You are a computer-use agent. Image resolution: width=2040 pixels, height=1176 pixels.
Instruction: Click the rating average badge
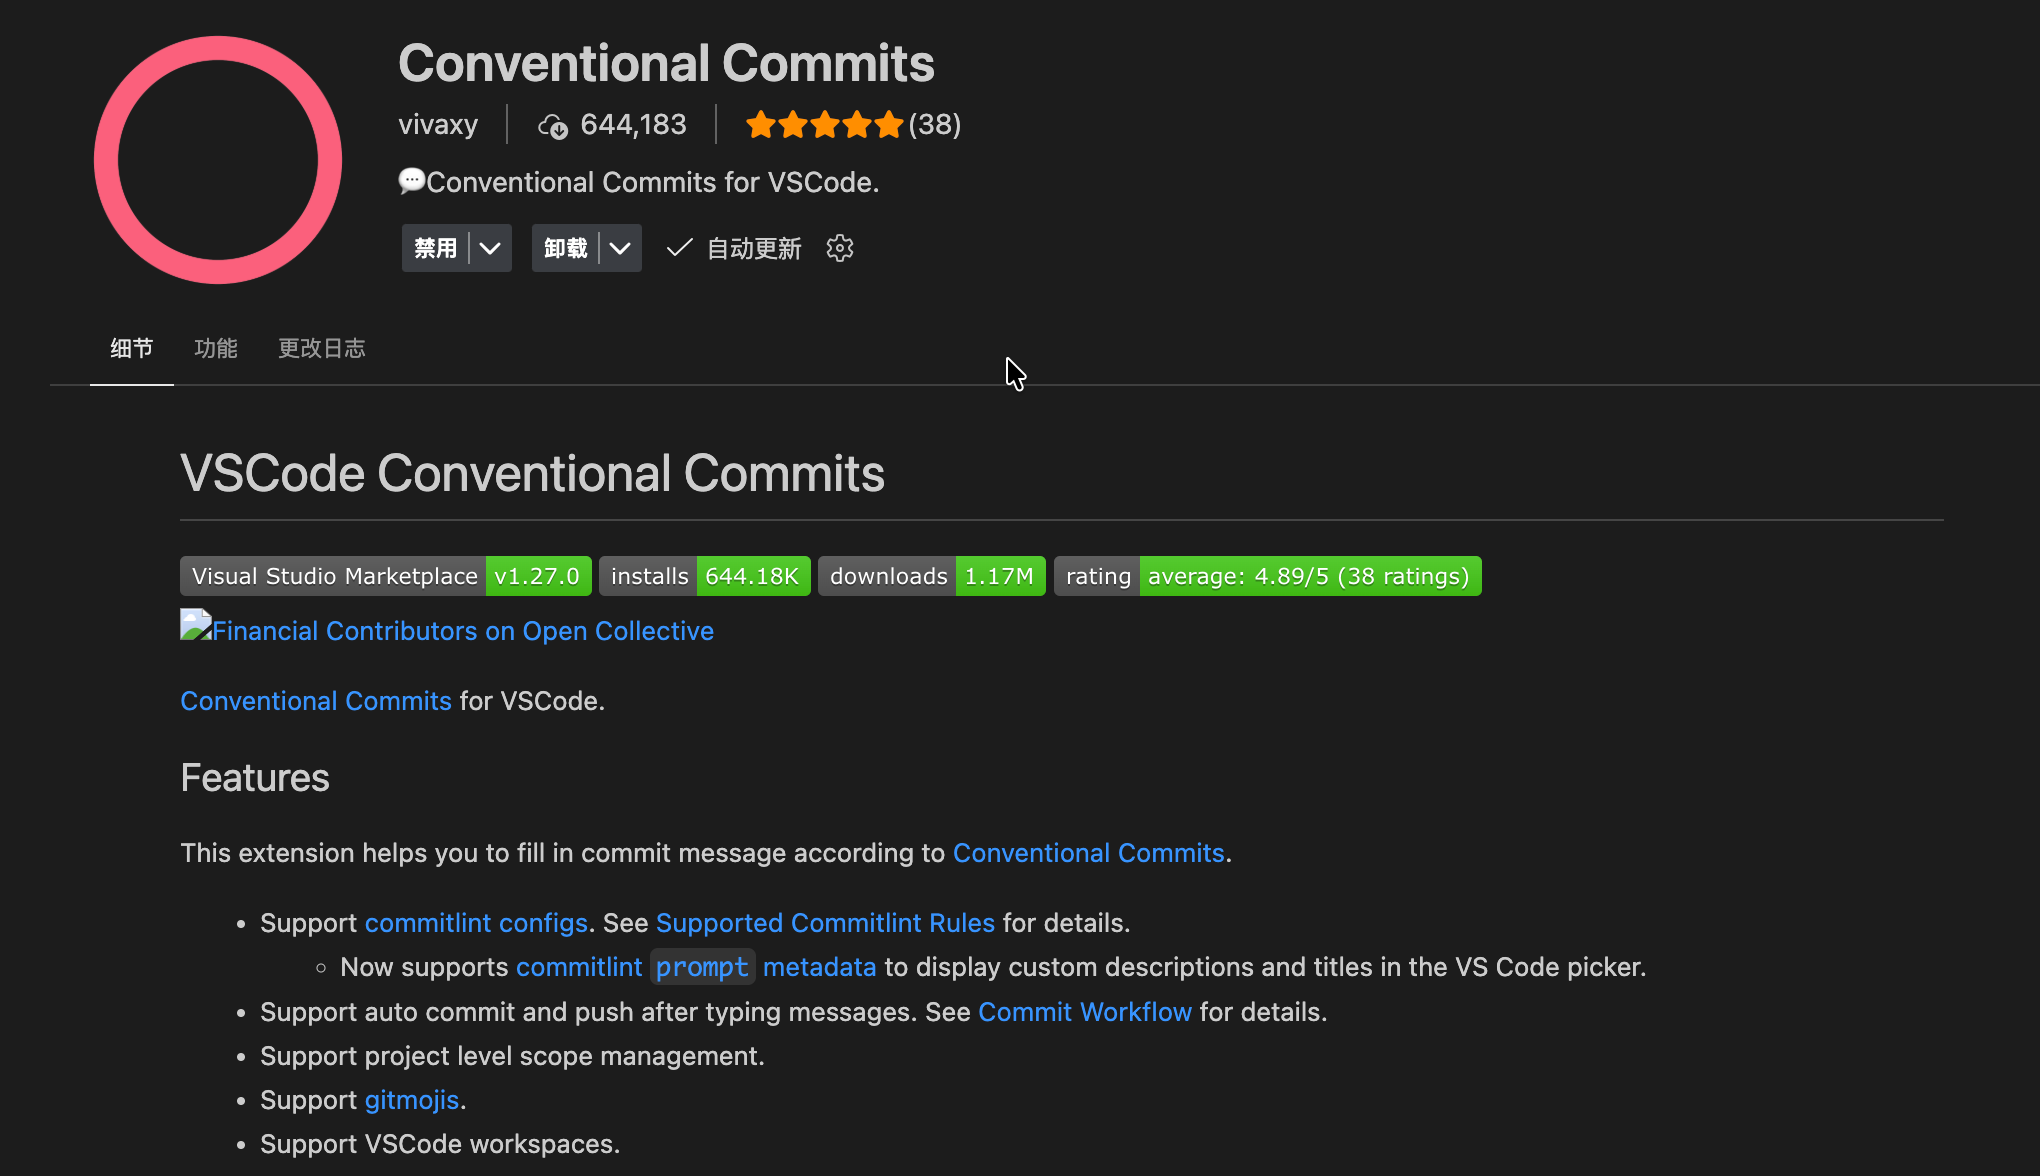[x=1267, y=576]
